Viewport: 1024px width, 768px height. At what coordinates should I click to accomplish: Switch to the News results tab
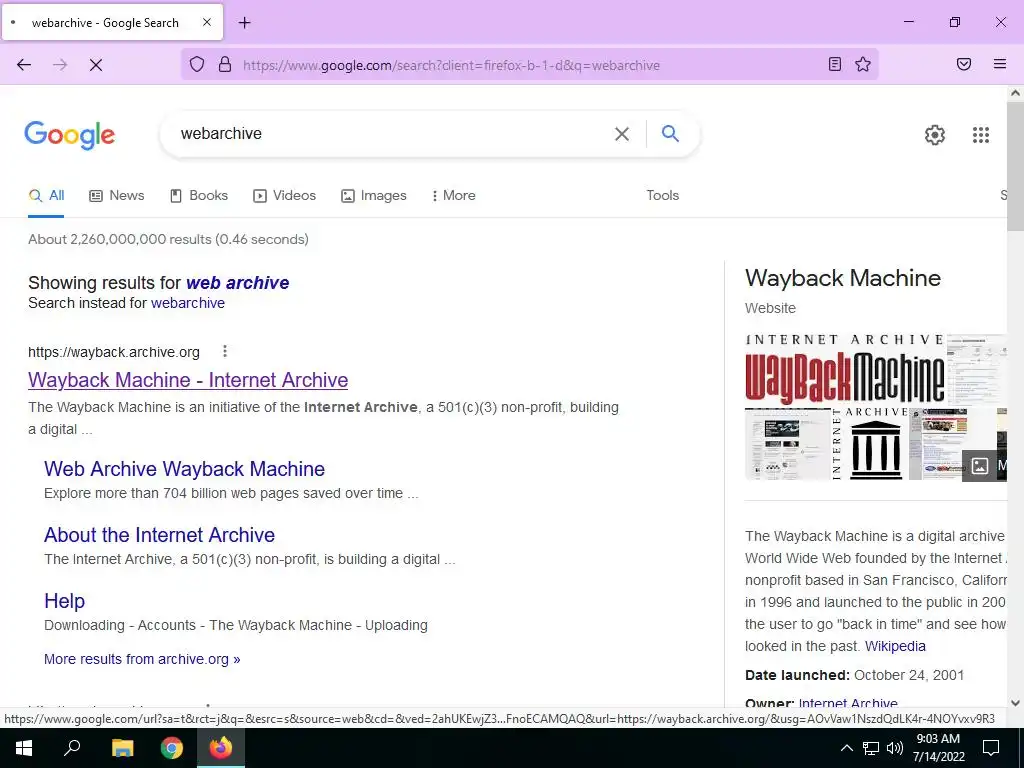pyautogui.click(x=117, y=195)
